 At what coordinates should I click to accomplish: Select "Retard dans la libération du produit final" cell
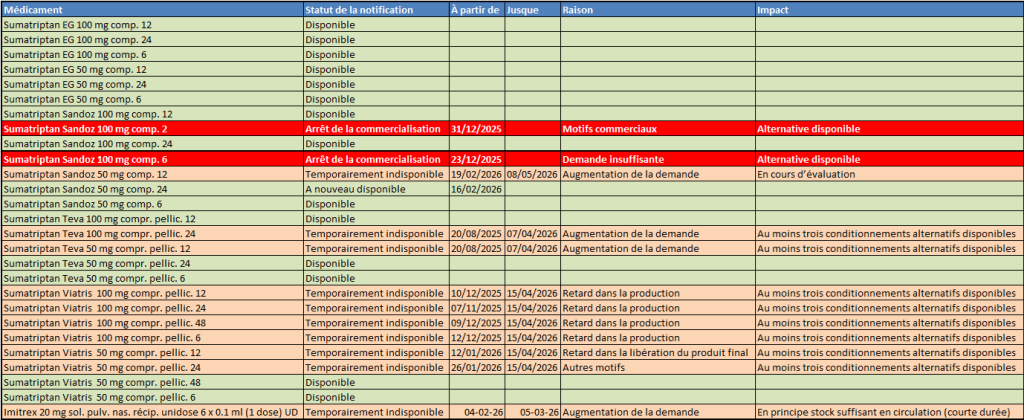656,352
